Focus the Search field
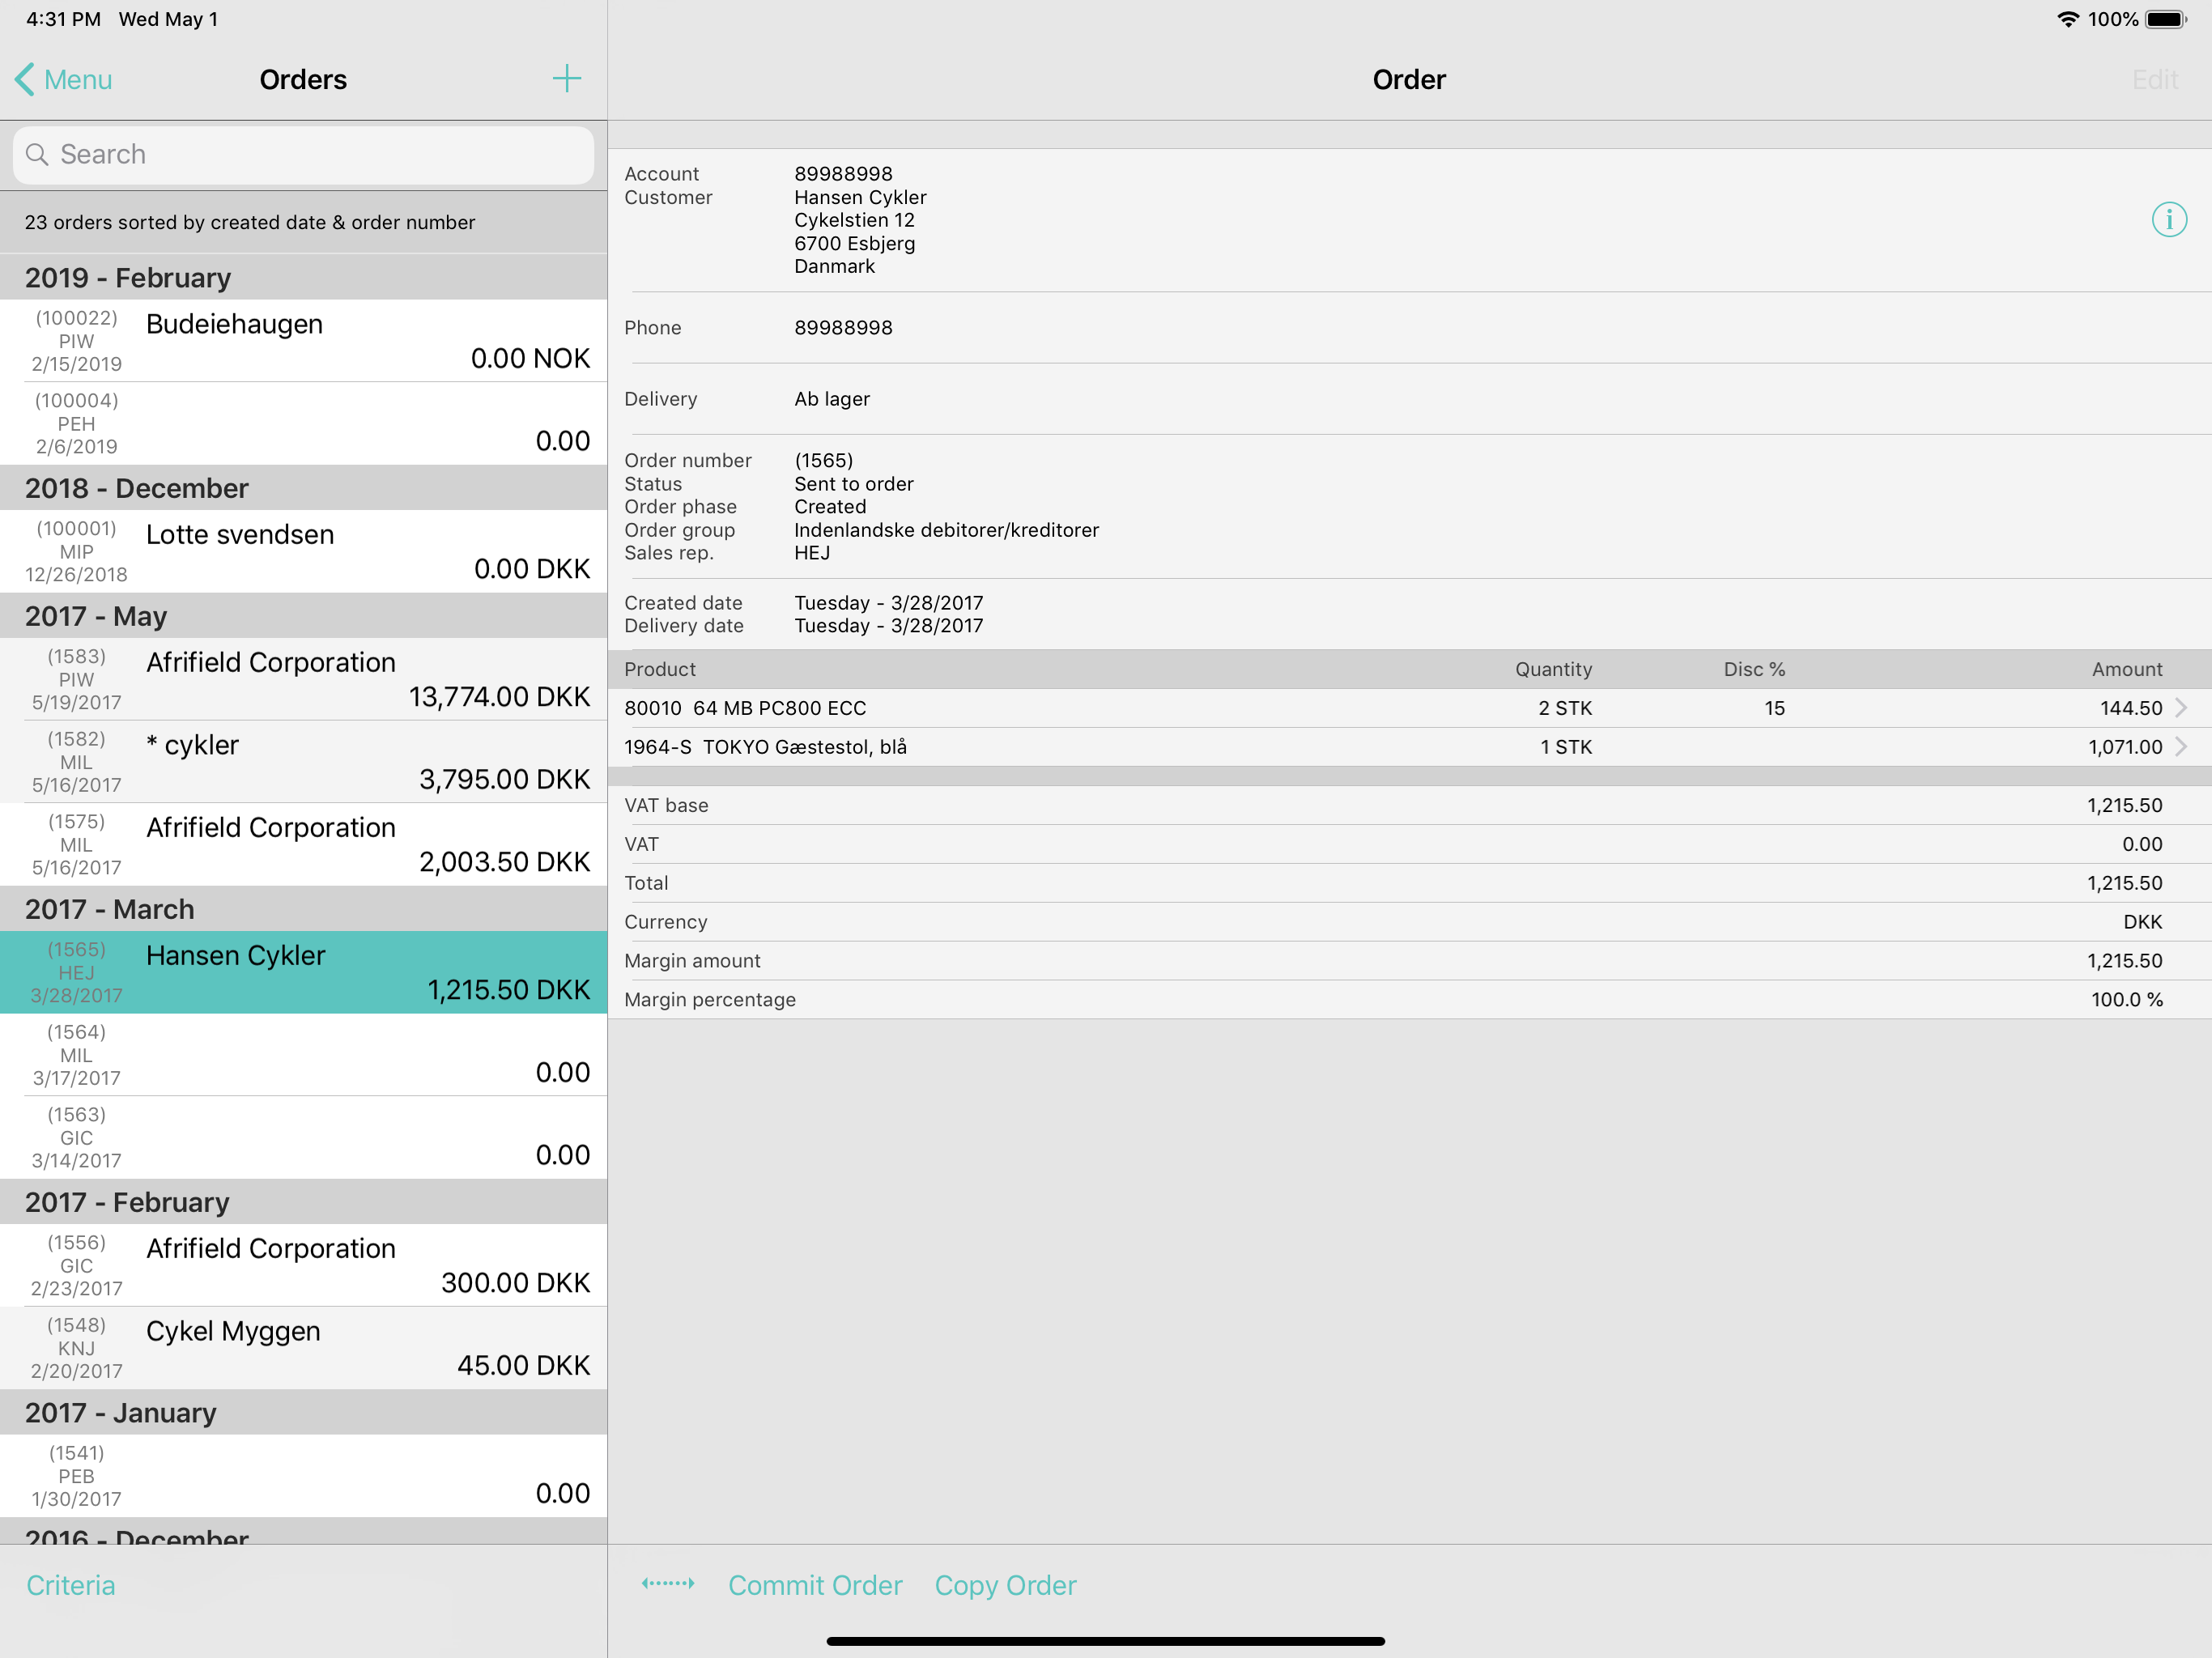This screenshot has width=2212, height=1658. pyautogui.click(x=303, y=154)
